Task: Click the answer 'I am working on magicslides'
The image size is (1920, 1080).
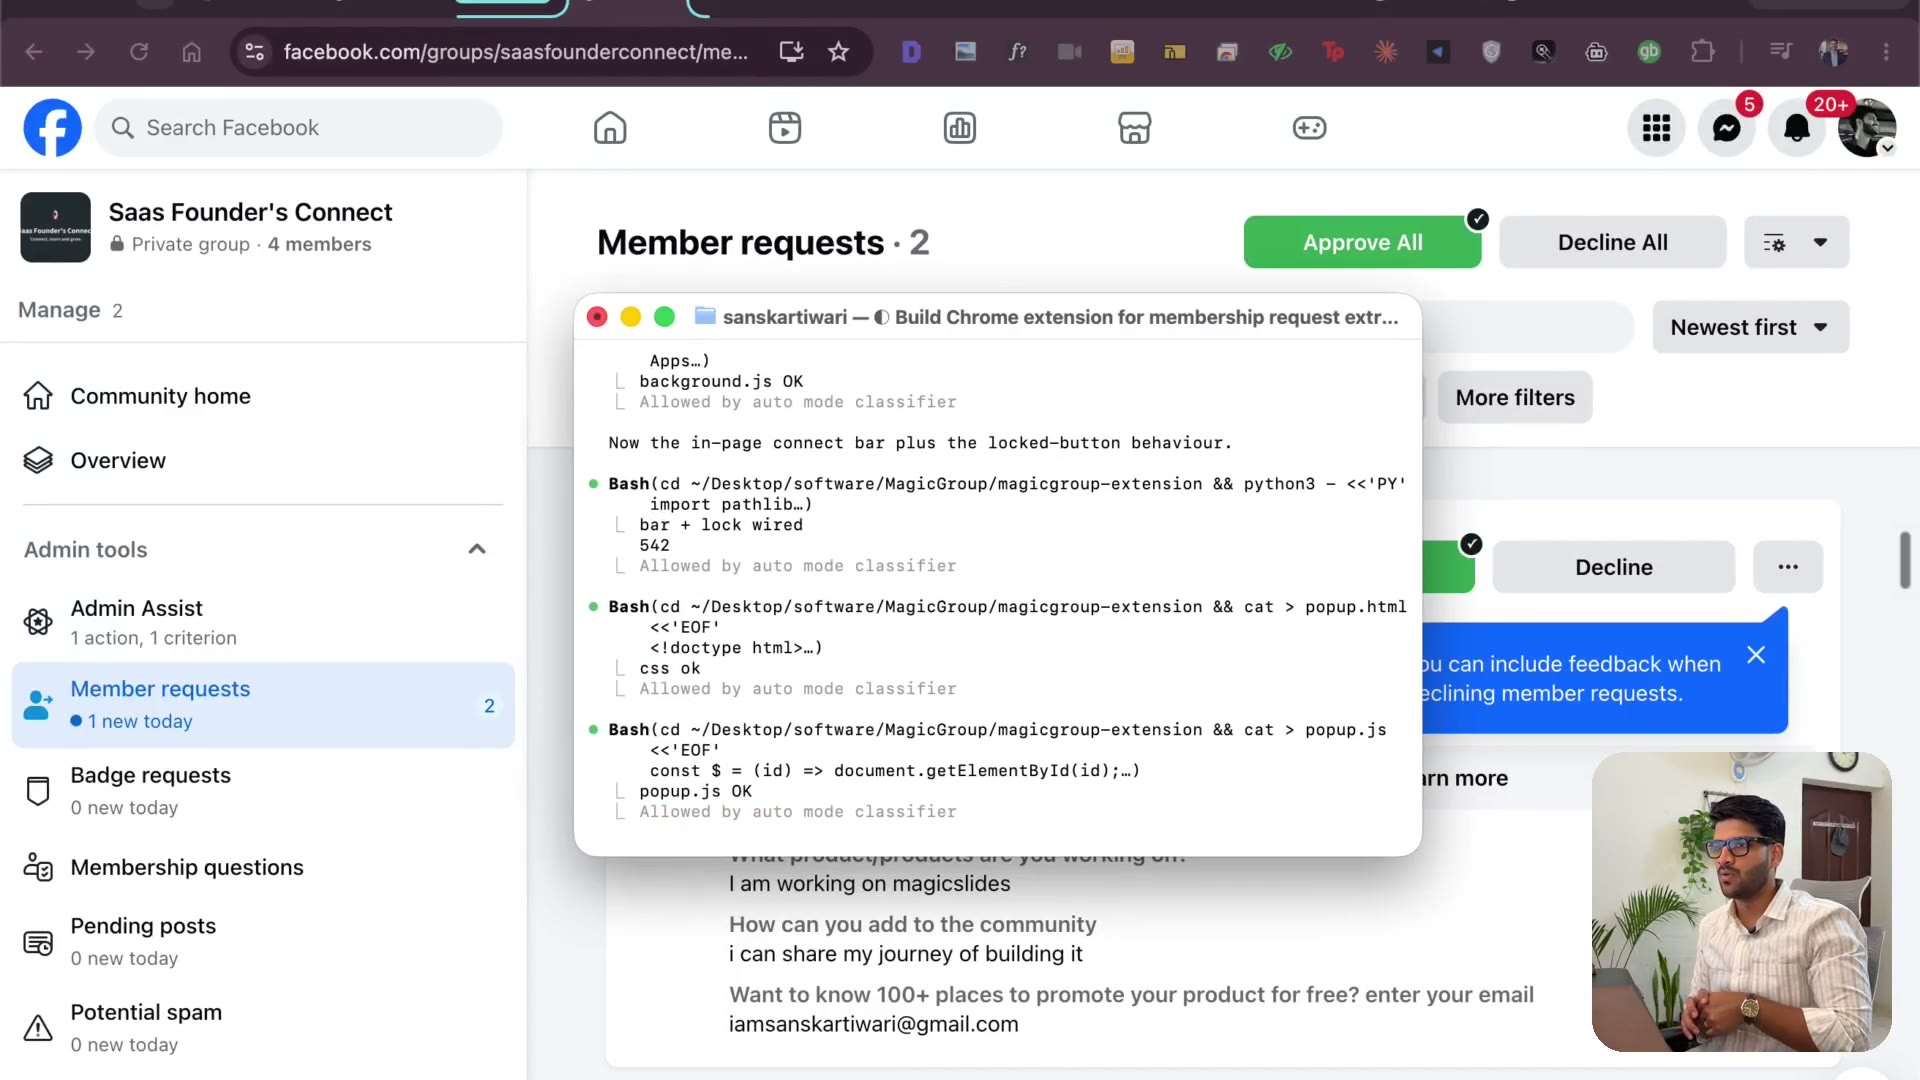Action: click(x=869, y=884)
